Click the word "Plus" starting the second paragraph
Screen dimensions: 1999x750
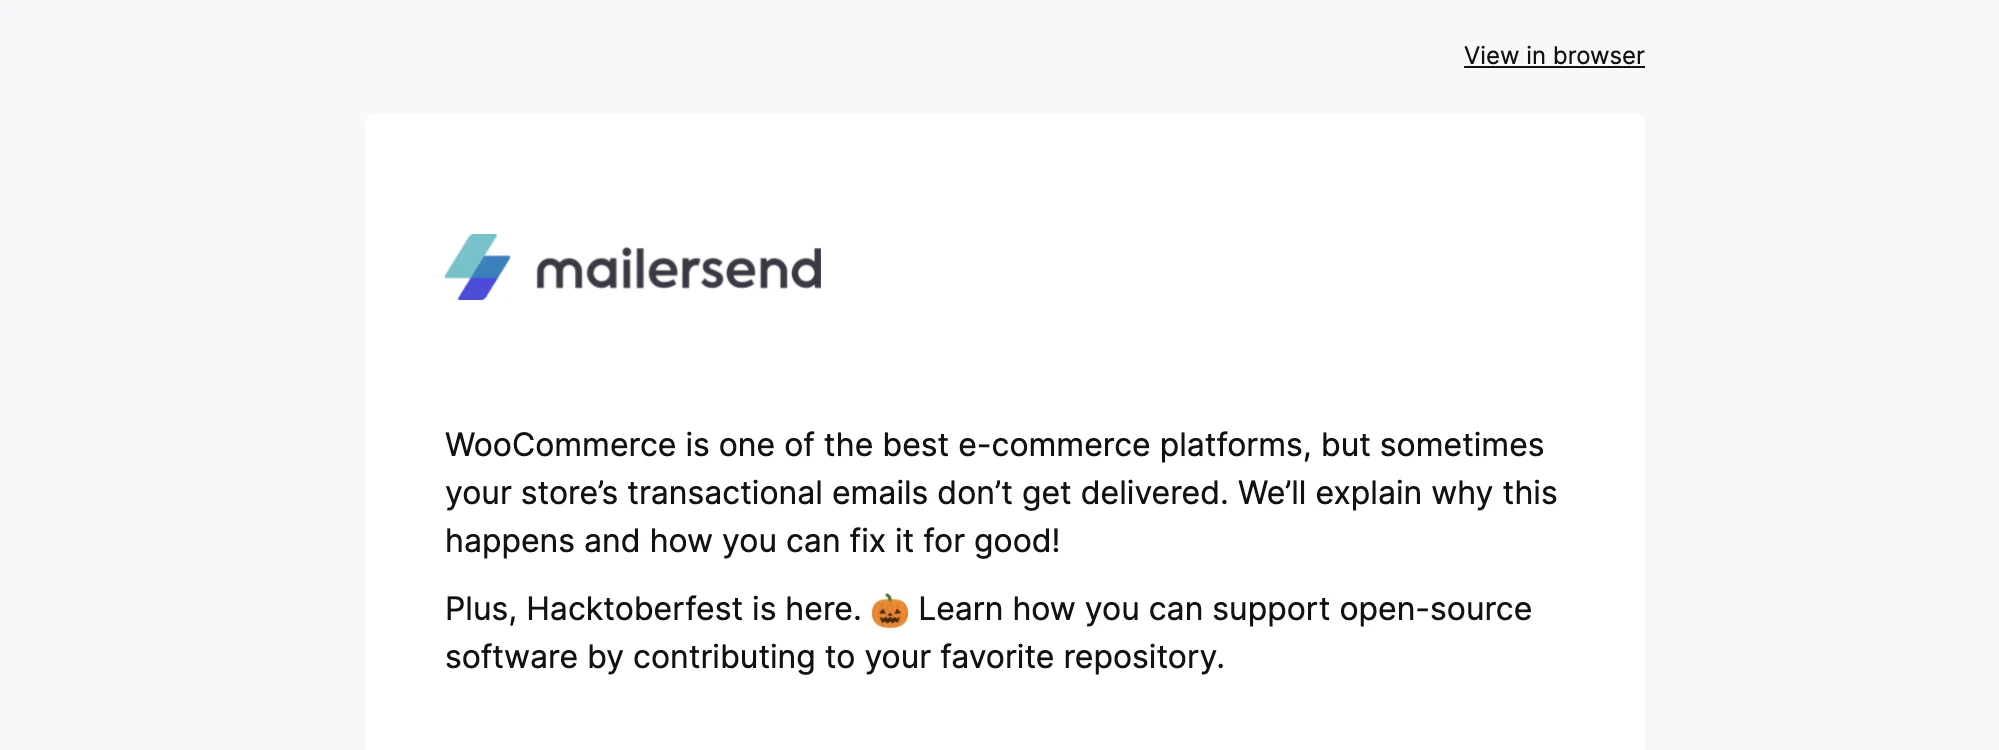(479, 609)
